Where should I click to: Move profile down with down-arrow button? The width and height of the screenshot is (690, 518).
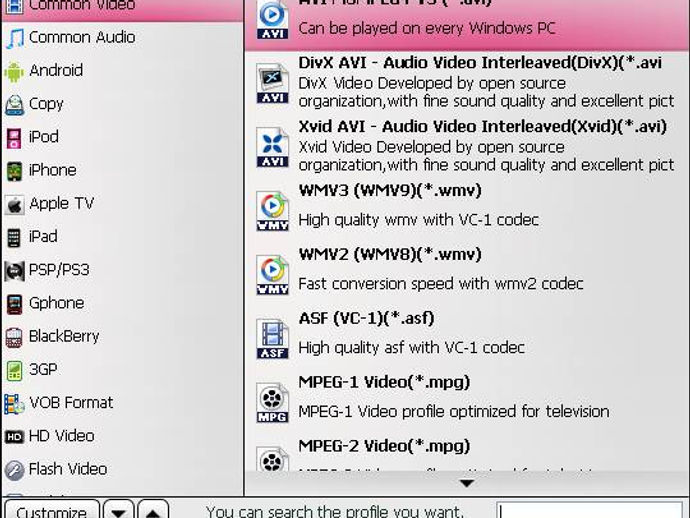point(119,511)
